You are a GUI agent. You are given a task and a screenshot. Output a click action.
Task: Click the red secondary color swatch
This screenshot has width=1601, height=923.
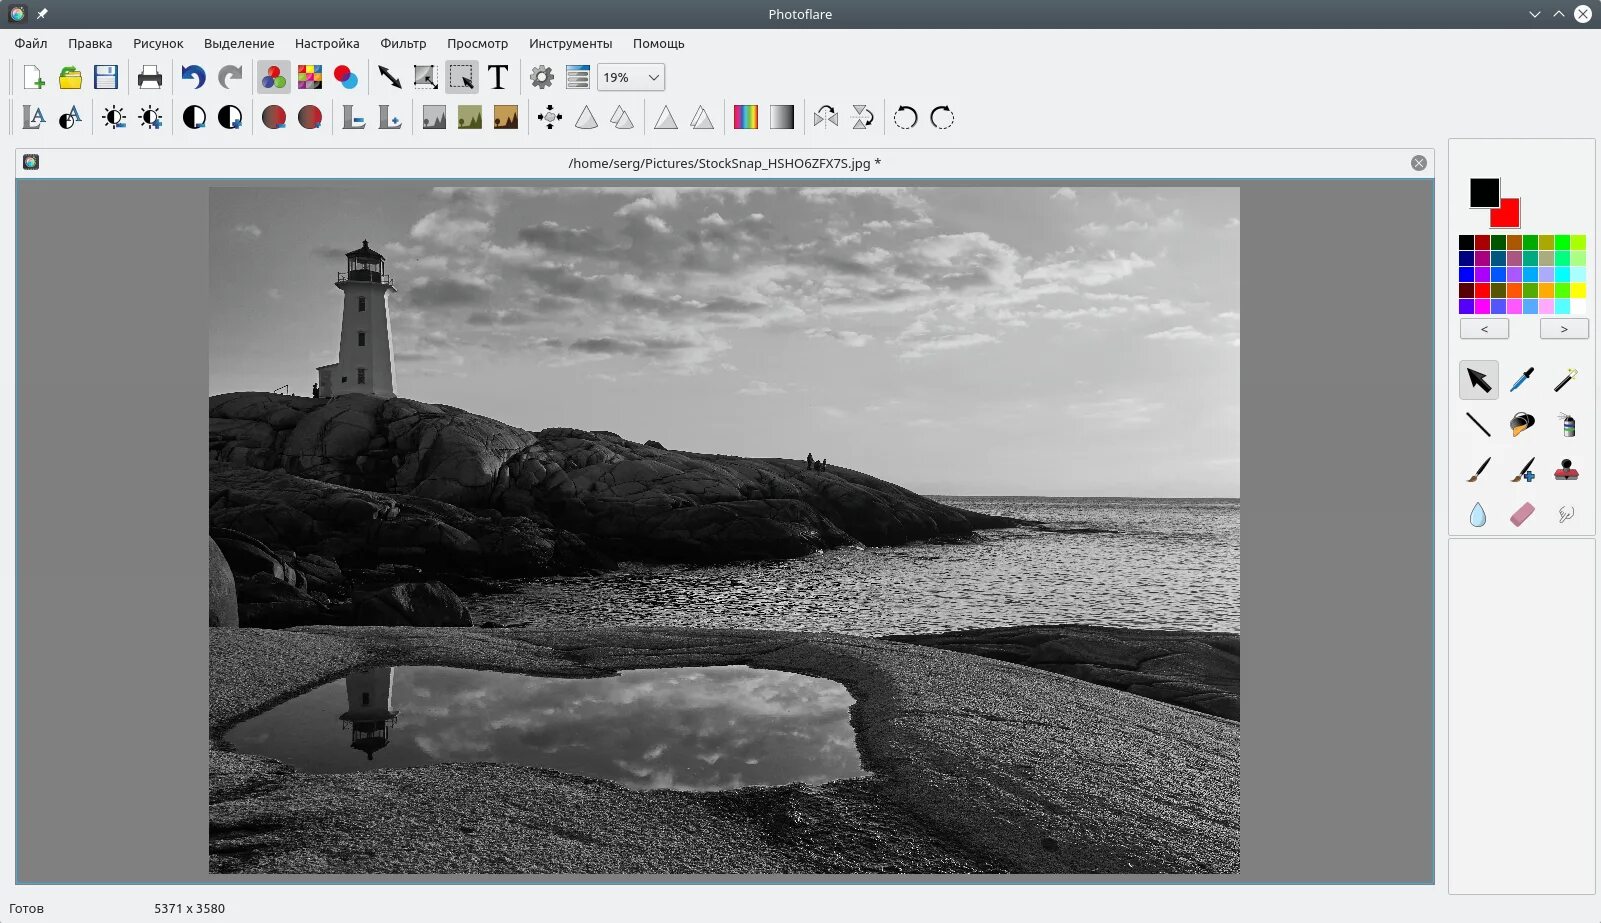tap(1509, 216)
